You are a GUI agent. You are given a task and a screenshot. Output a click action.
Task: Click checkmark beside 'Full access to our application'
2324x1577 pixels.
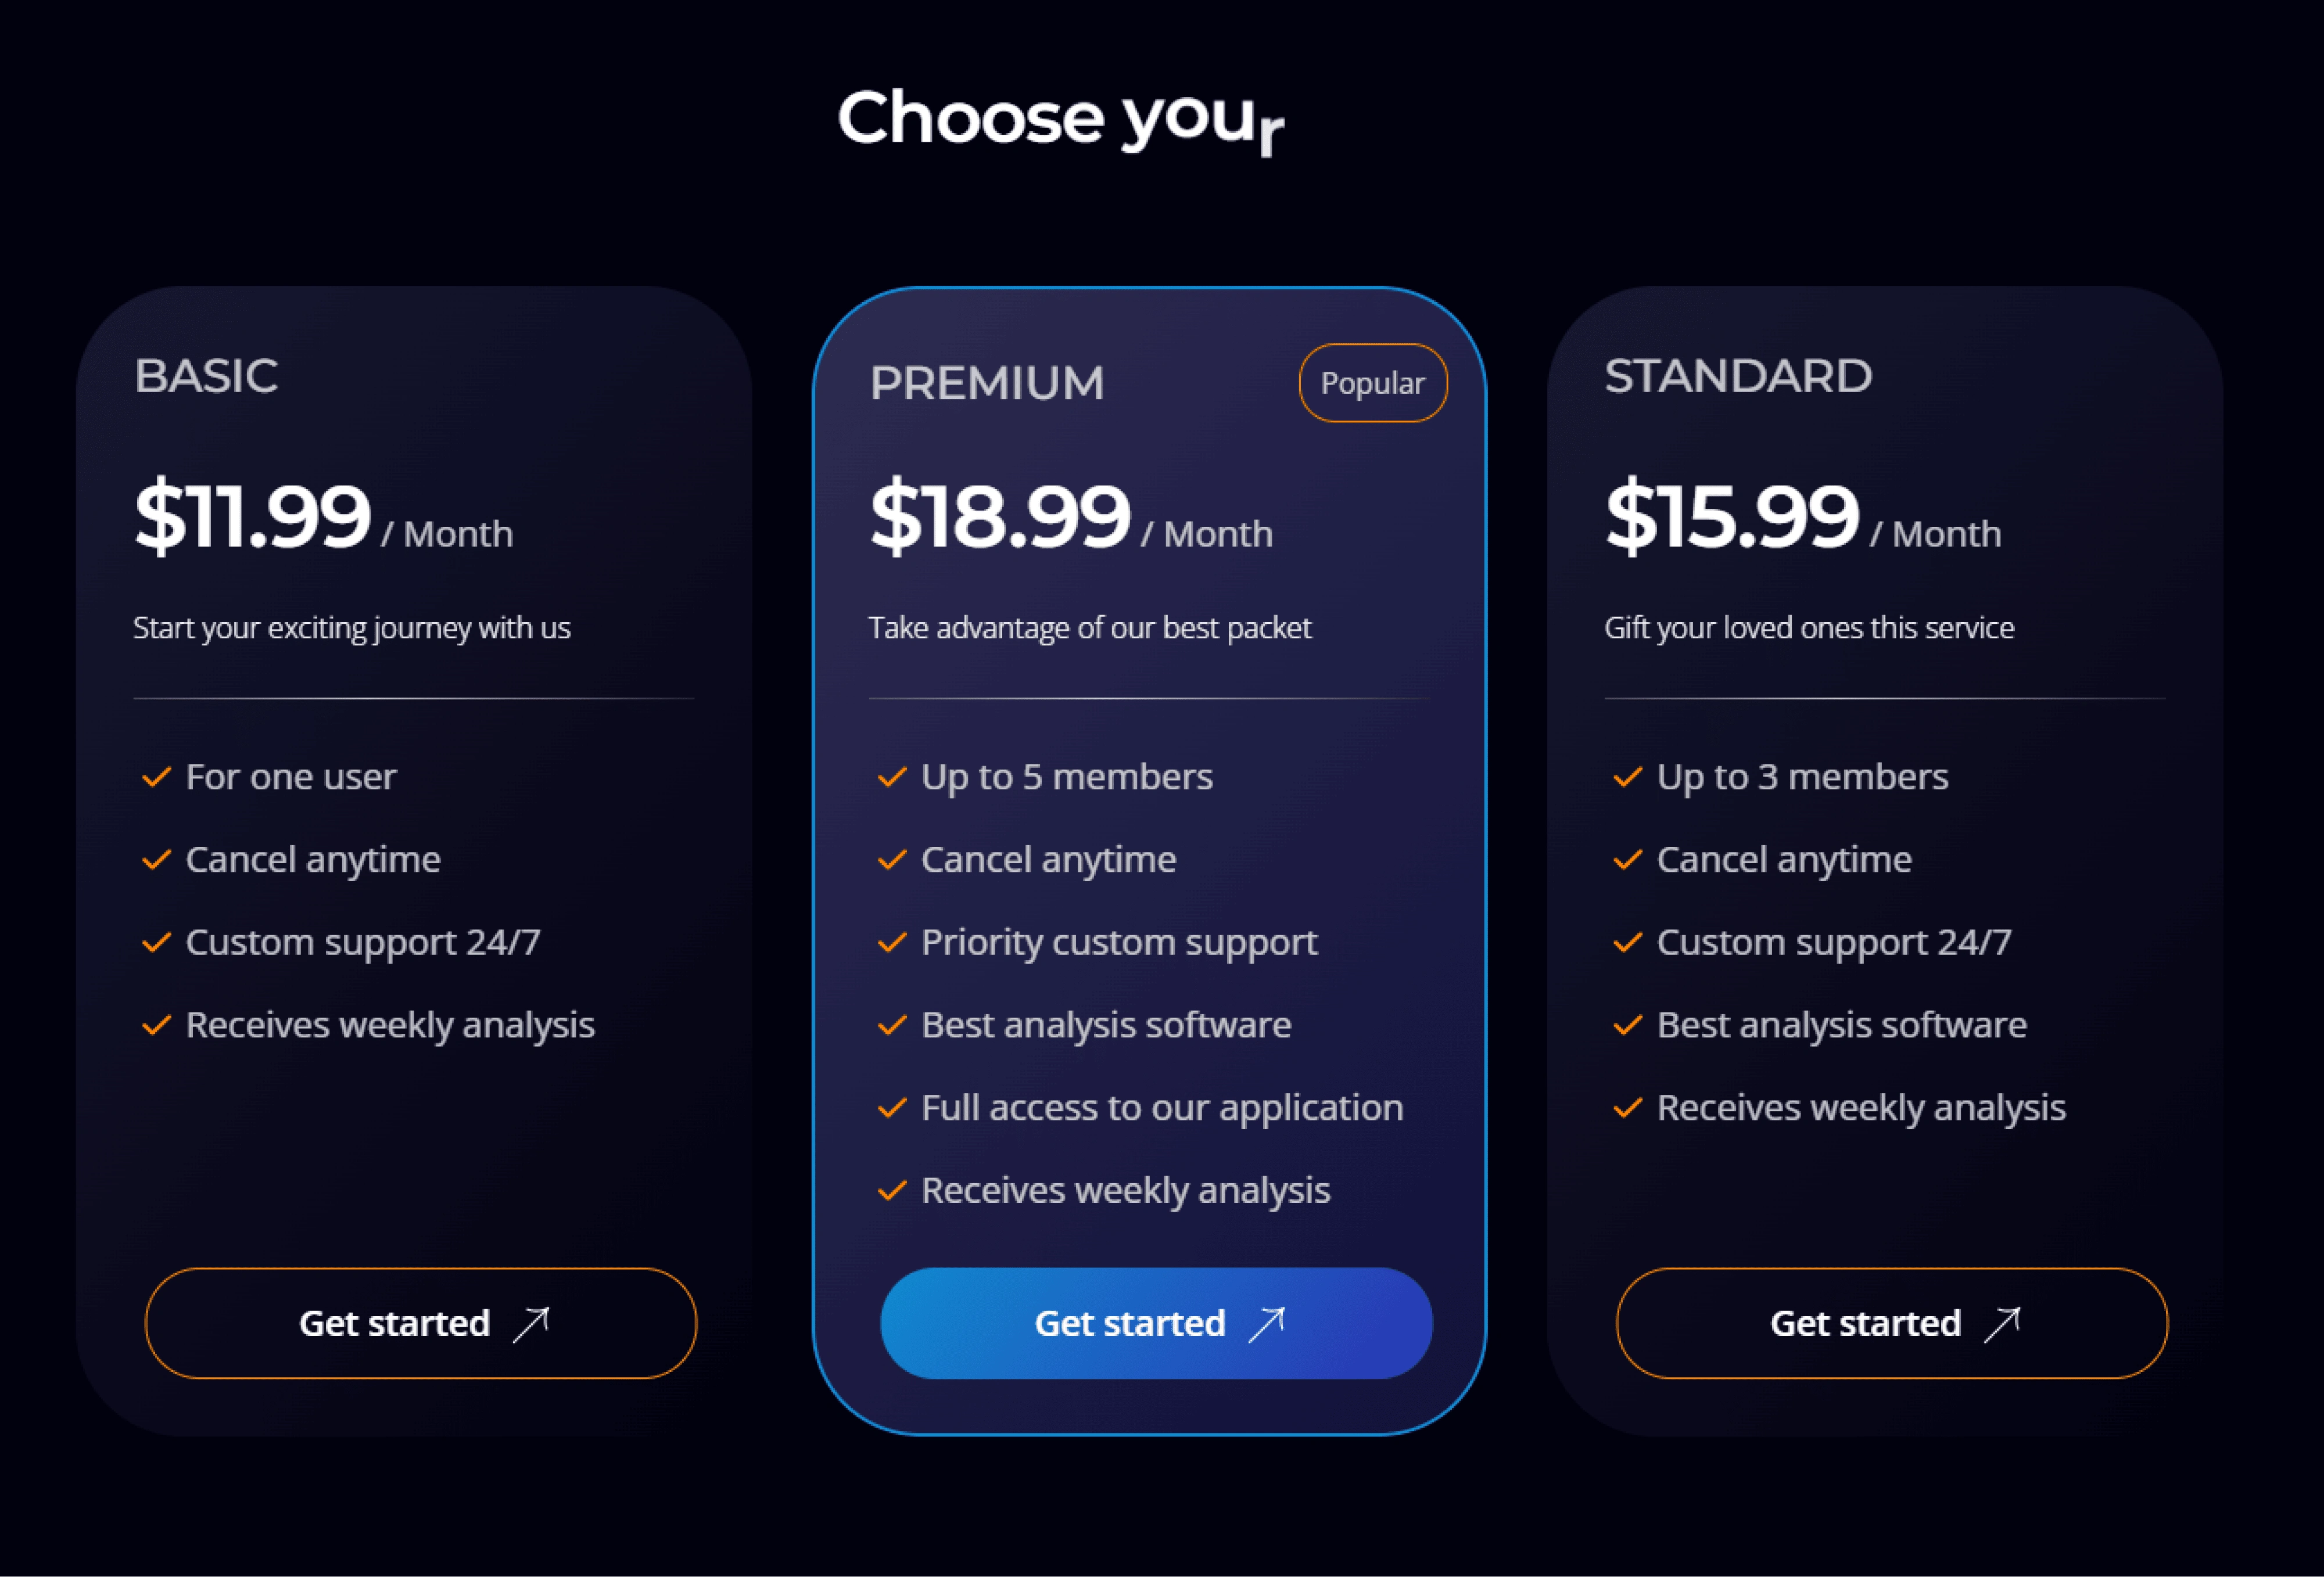click(892, 1108)
